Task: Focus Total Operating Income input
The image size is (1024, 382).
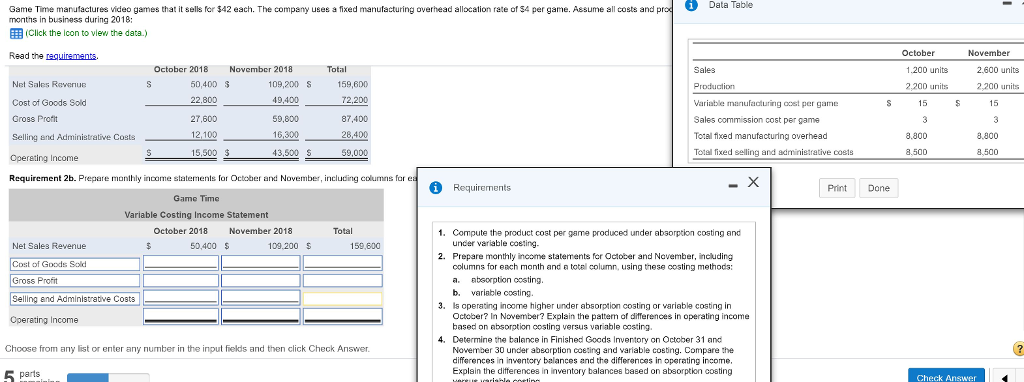Action: [x=343, y=317]
